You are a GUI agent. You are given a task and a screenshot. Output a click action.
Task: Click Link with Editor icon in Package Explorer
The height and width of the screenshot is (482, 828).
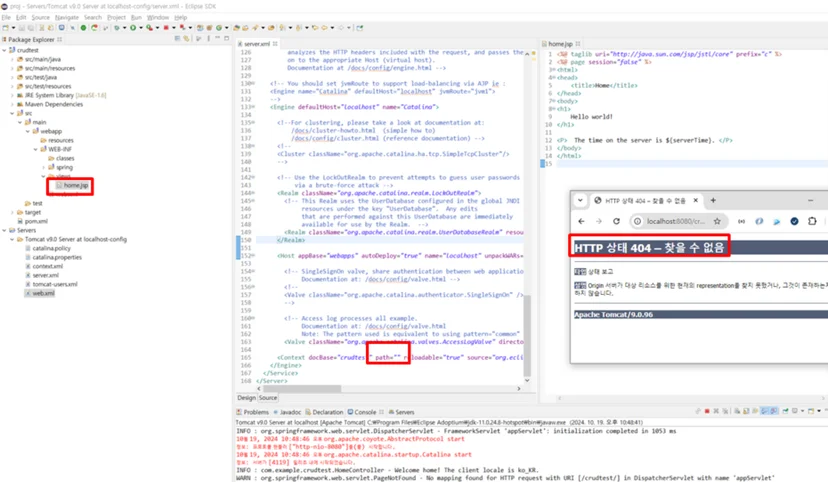click(186, 39)
